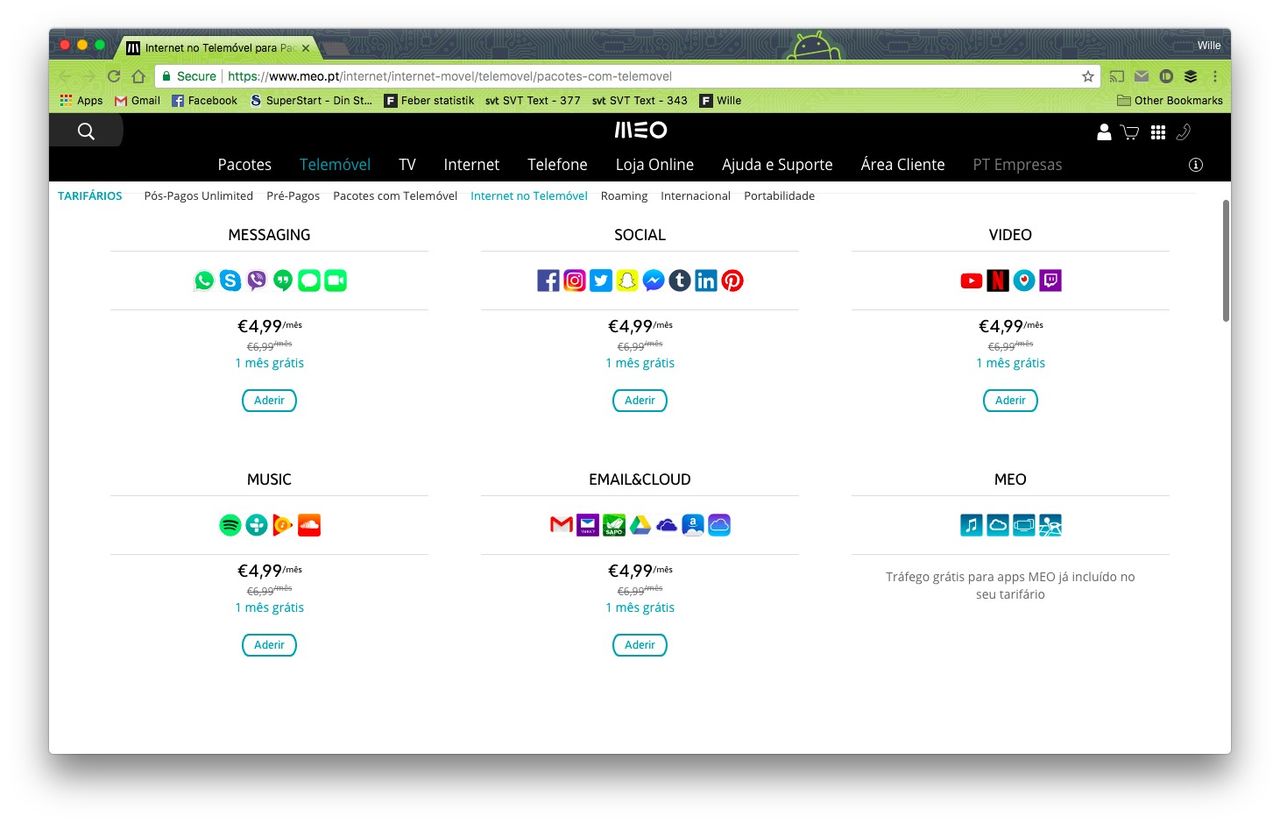The image size is (1280, 824).
Task: Click the Skype icon under Messaging
Action: tap(230, 281)
